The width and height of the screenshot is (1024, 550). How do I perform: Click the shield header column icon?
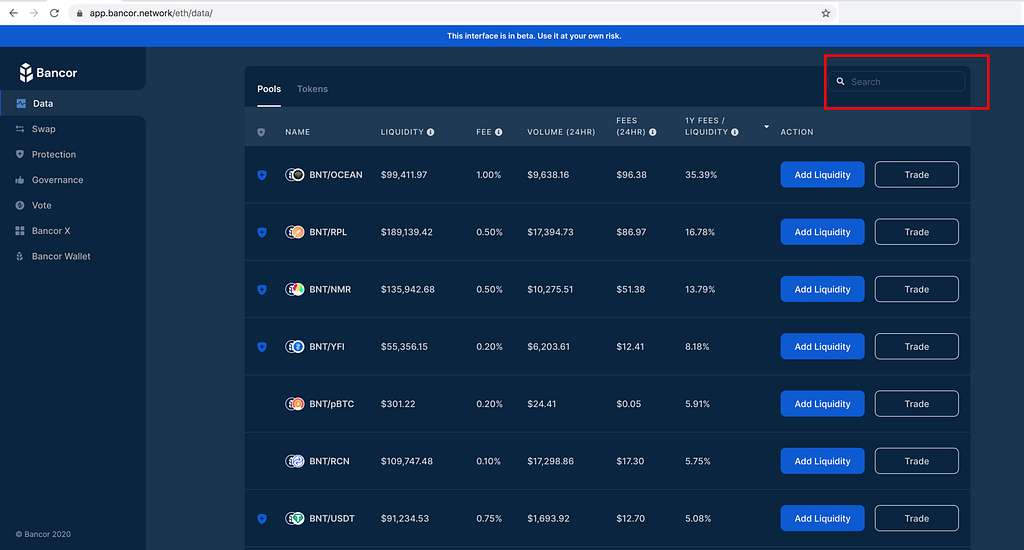click(x=261, y=133)
